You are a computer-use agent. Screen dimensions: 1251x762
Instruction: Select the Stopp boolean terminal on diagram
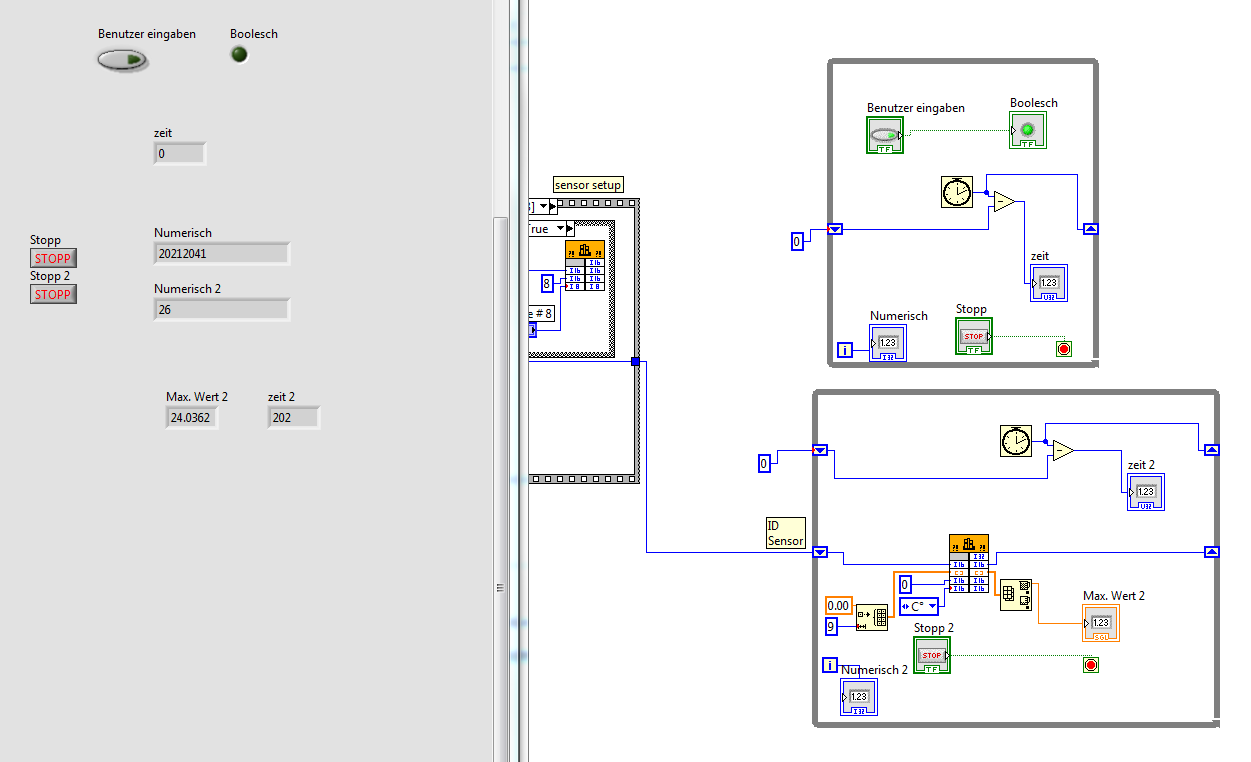click(974, 336)
